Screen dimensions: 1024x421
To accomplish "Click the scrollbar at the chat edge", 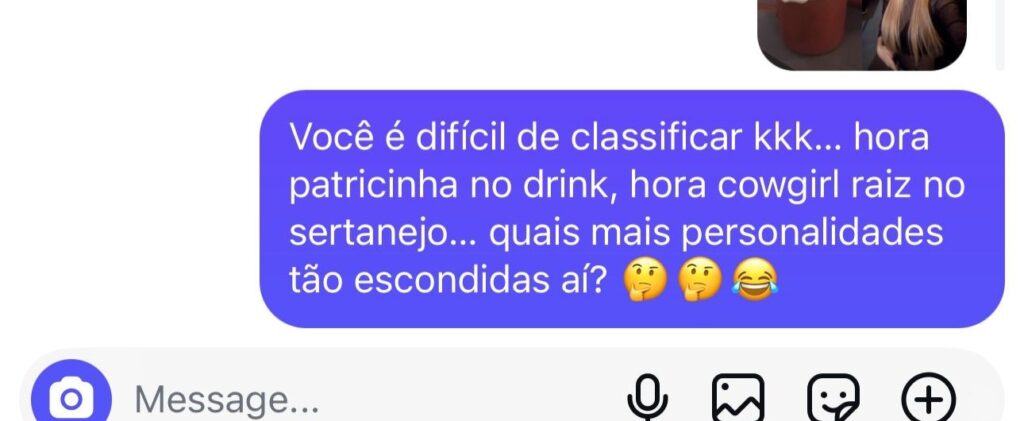I will pyautogui.click(x=999, y=35).
